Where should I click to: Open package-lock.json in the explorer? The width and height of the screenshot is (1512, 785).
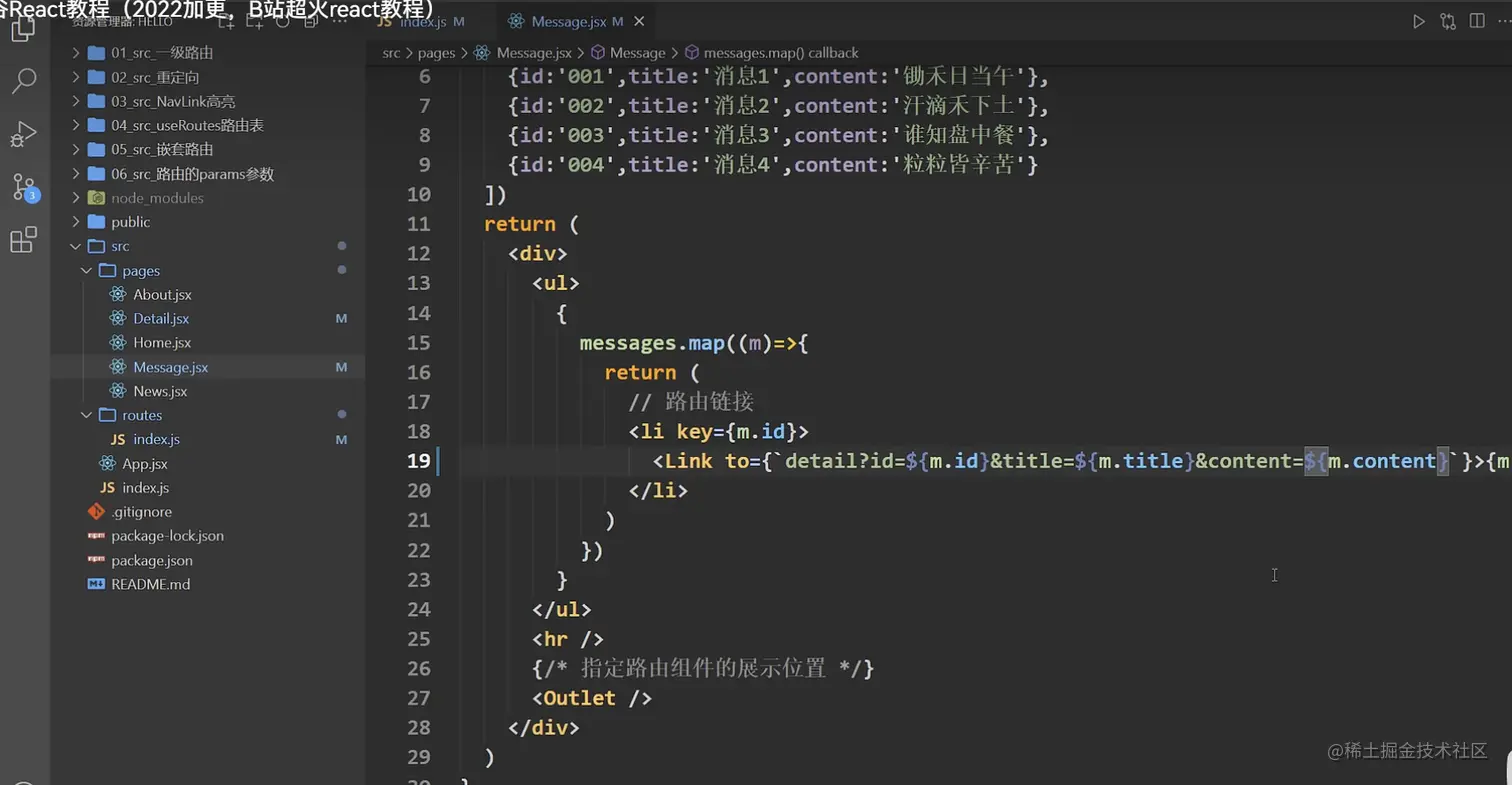pos(168,536)
